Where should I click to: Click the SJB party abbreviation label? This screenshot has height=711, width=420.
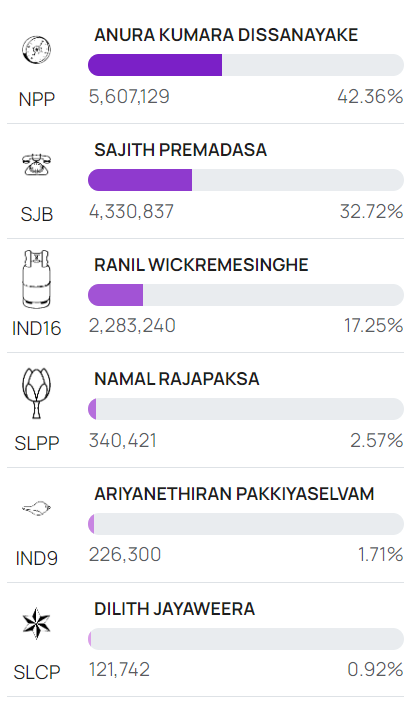click(x=36, y=214)
